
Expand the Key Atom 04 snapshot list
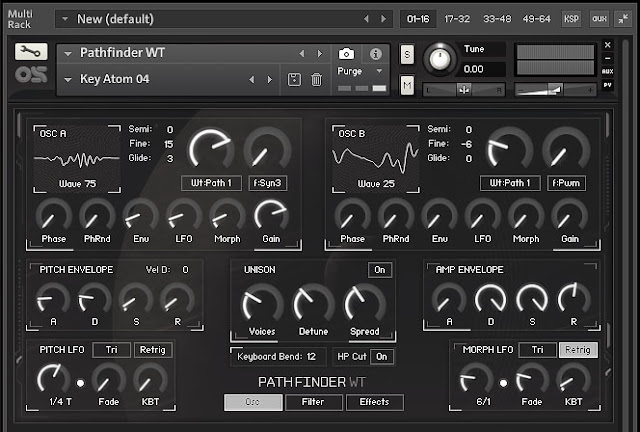(x=68, y=79)
